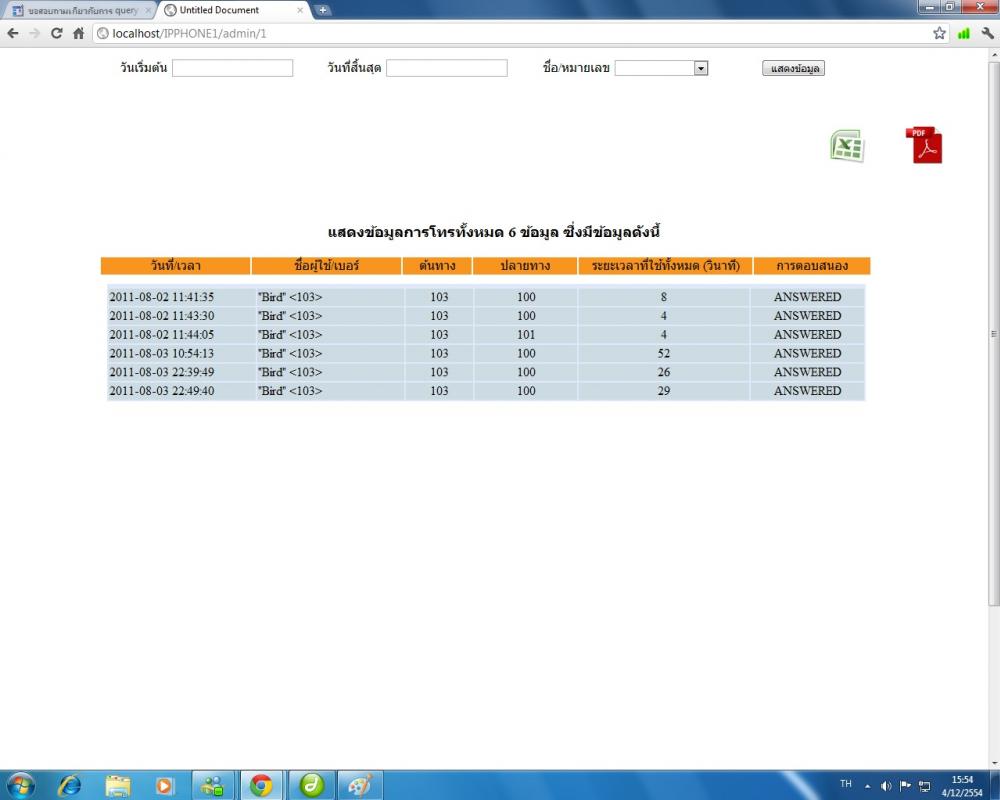This screenshot has height=800, width=1000.
Task: Open the Windows Start menu
Action: [21, 785]
